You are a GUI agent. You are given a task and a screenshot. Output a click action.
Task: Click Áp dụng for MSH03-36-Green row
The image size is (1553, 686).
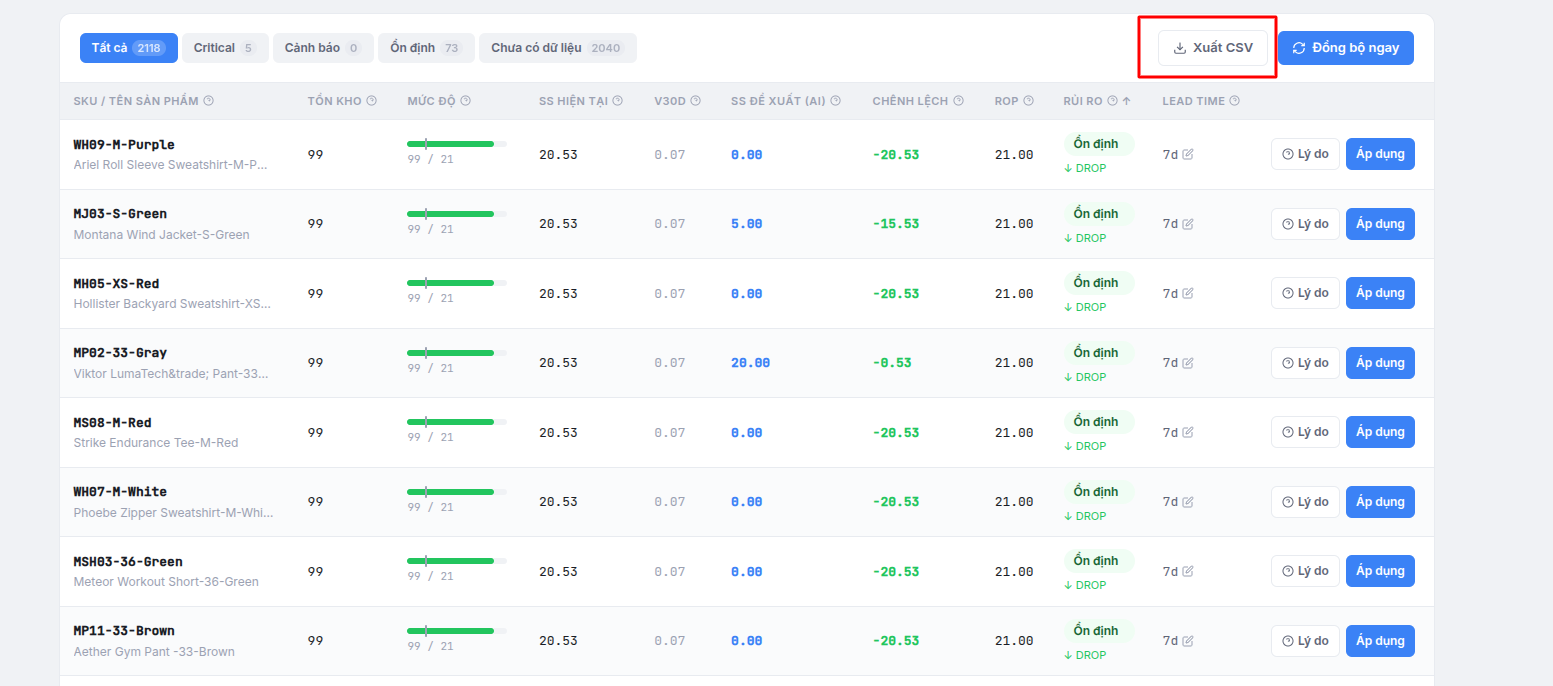(x=1380, y=571)
